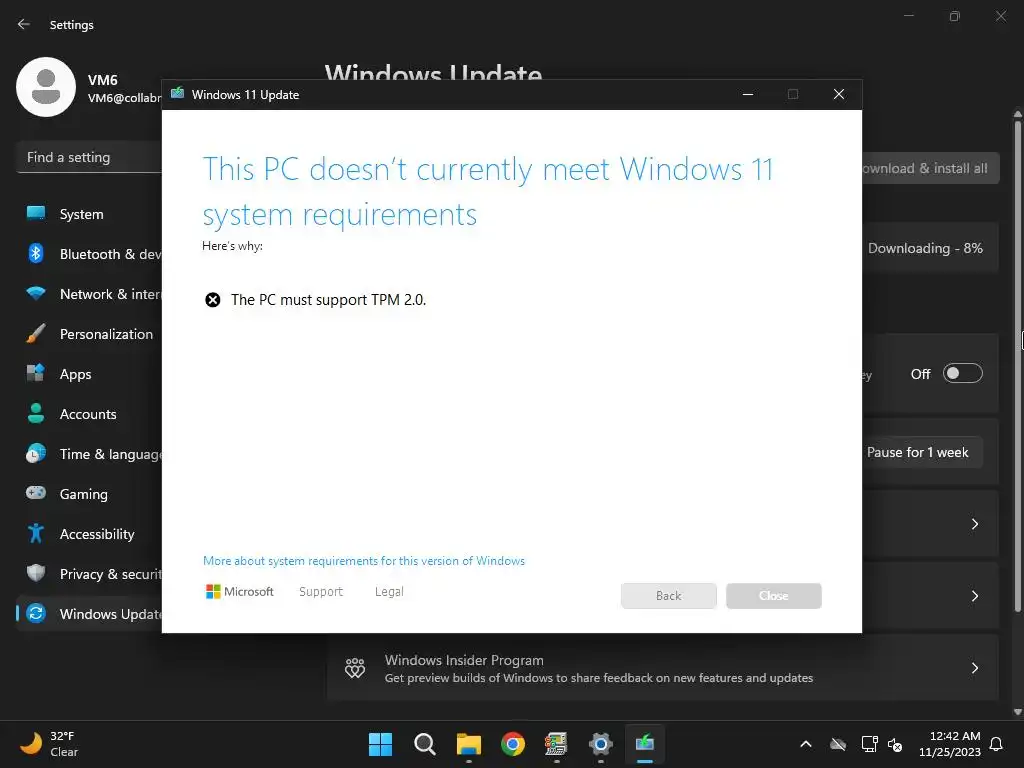
Task: Click the muted volume tray icon
Action: (x=895, y=744)
